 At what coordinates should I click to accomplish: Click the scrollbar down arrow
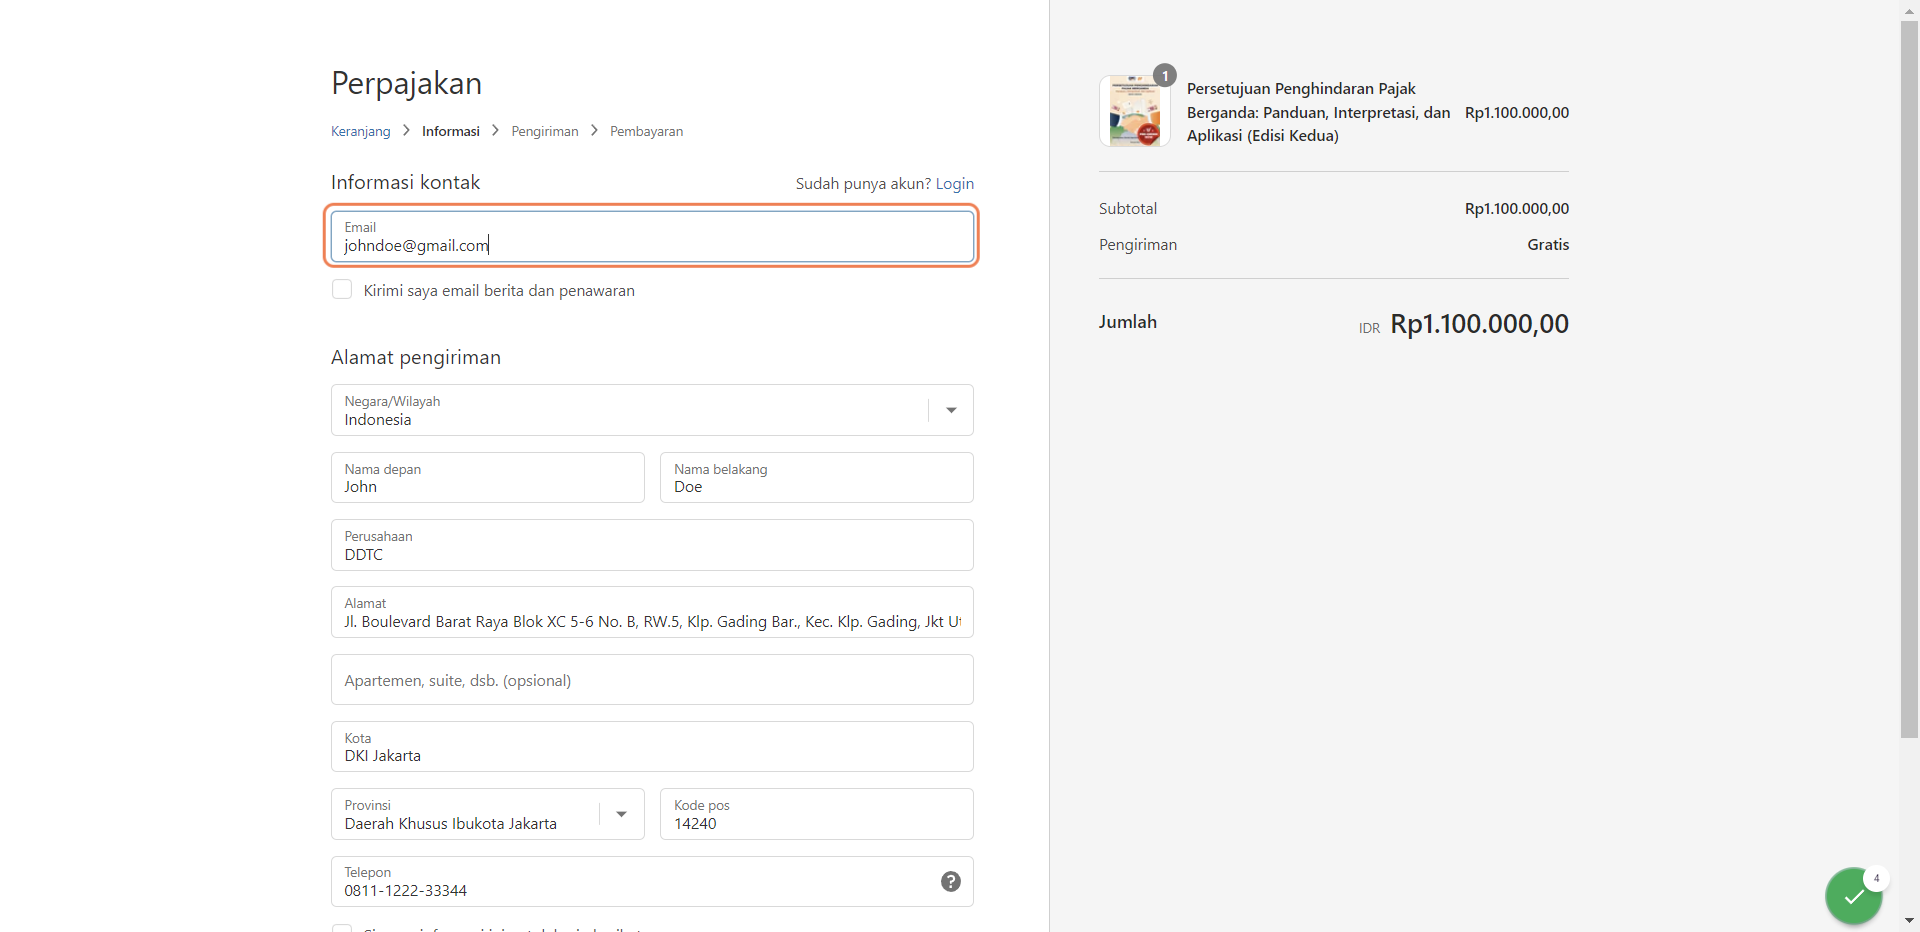(1909, 921)
